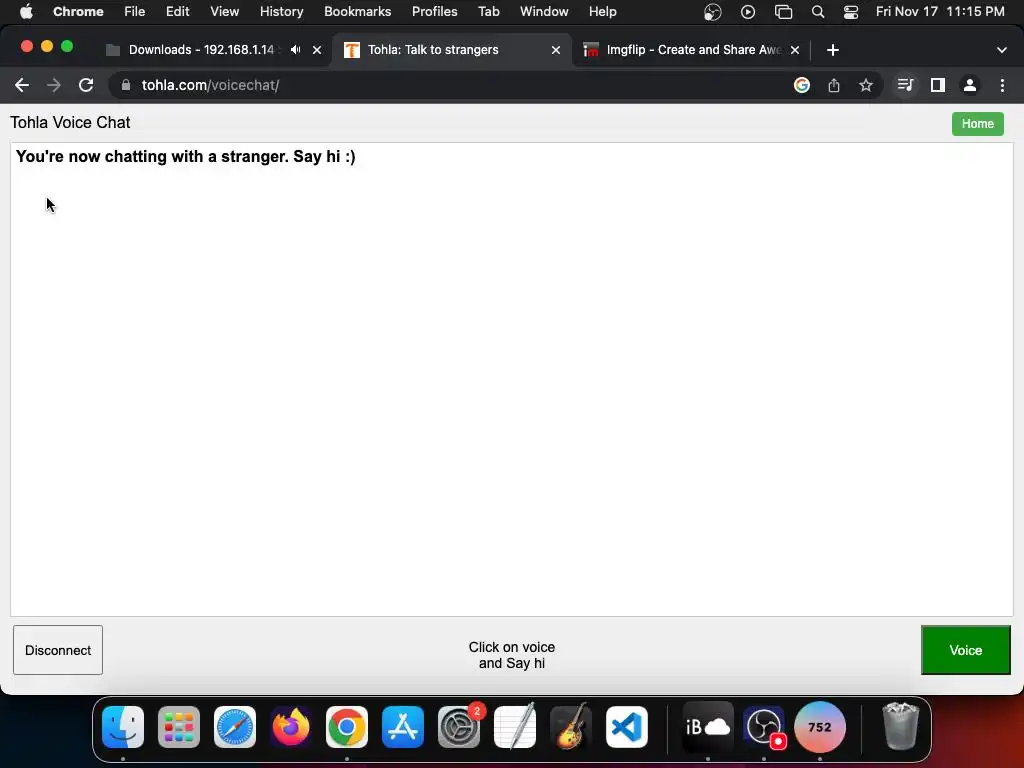Viewport: 1024px width, 768px height.
Task: Open Visual Studio Code from the dock
Action: click(x=627, y=727)
